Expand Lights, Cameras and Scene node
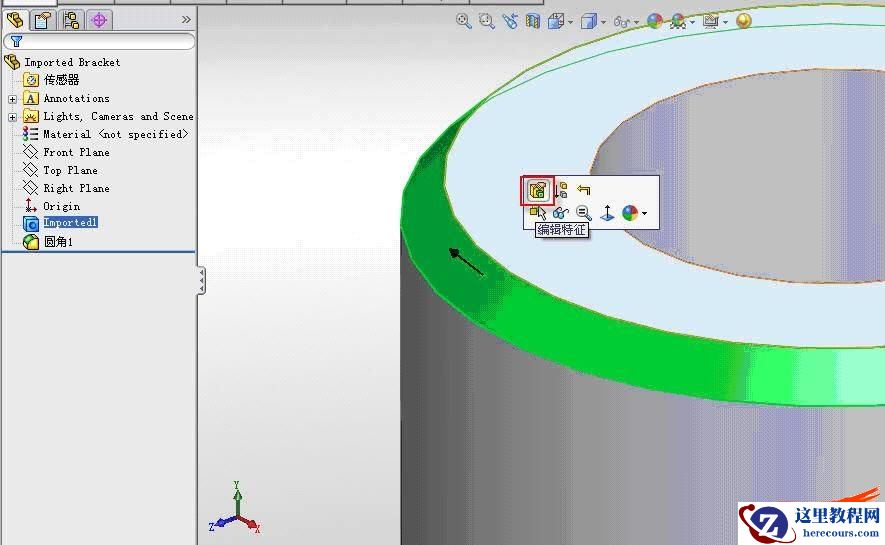Screen dimensions: 885x545 12,117
